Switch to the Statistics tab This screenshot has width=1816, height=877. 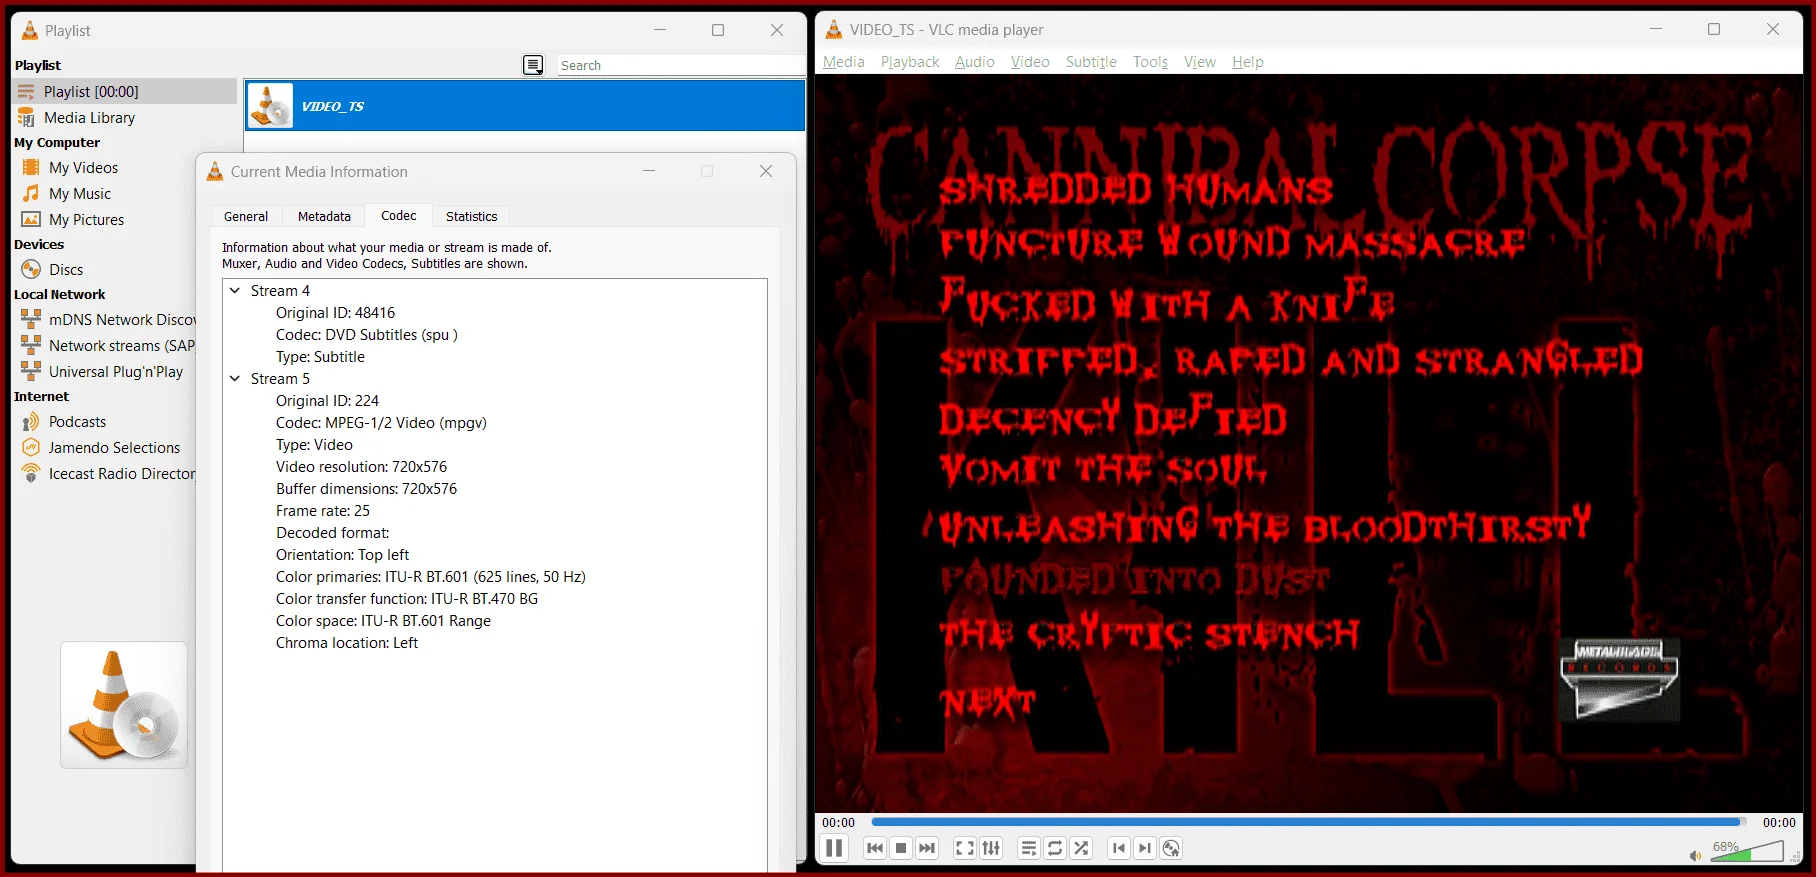[471, 216]
